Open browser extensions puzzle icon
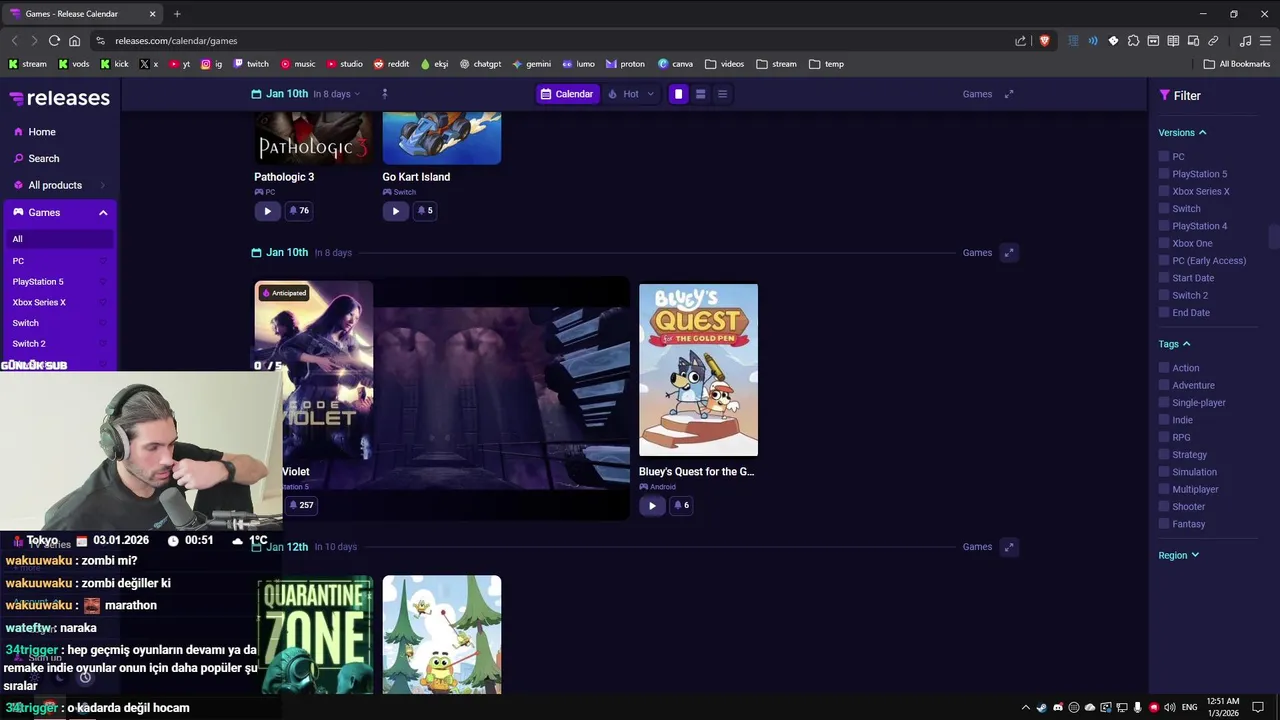1280x720 pixels. 1133,41
